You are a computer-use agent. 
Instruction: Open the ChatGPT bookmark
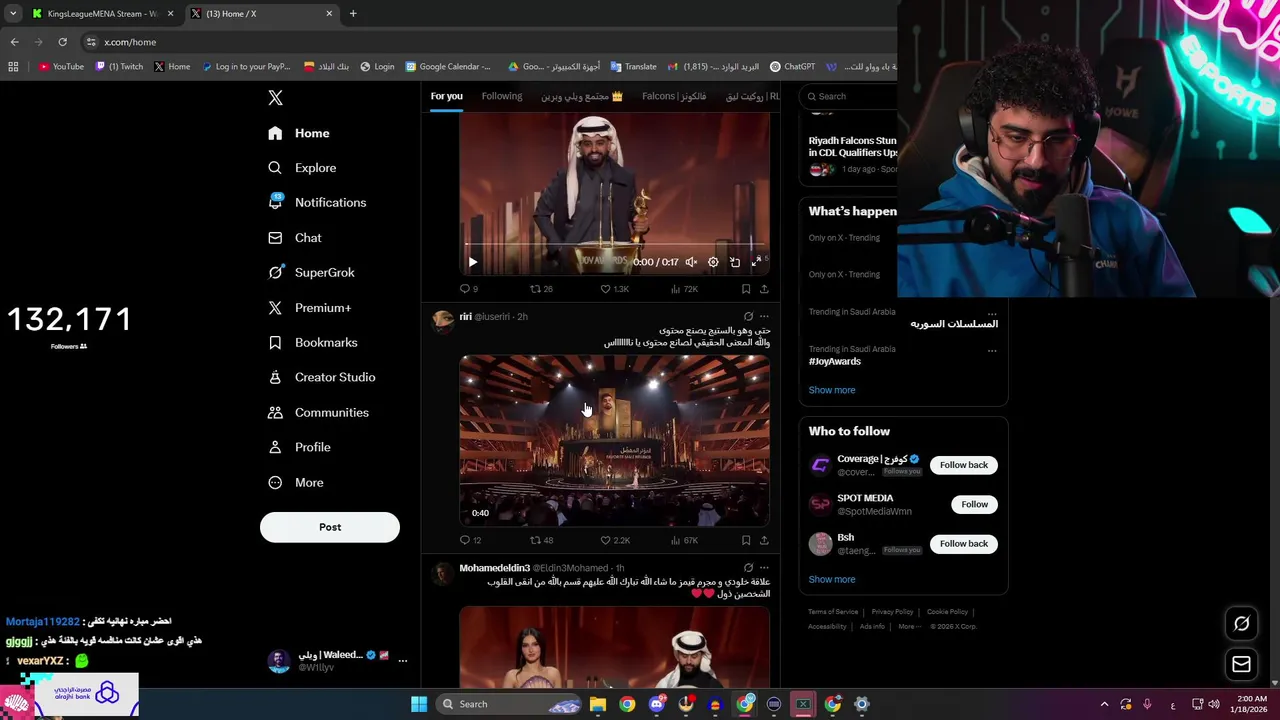coord(792,67)
